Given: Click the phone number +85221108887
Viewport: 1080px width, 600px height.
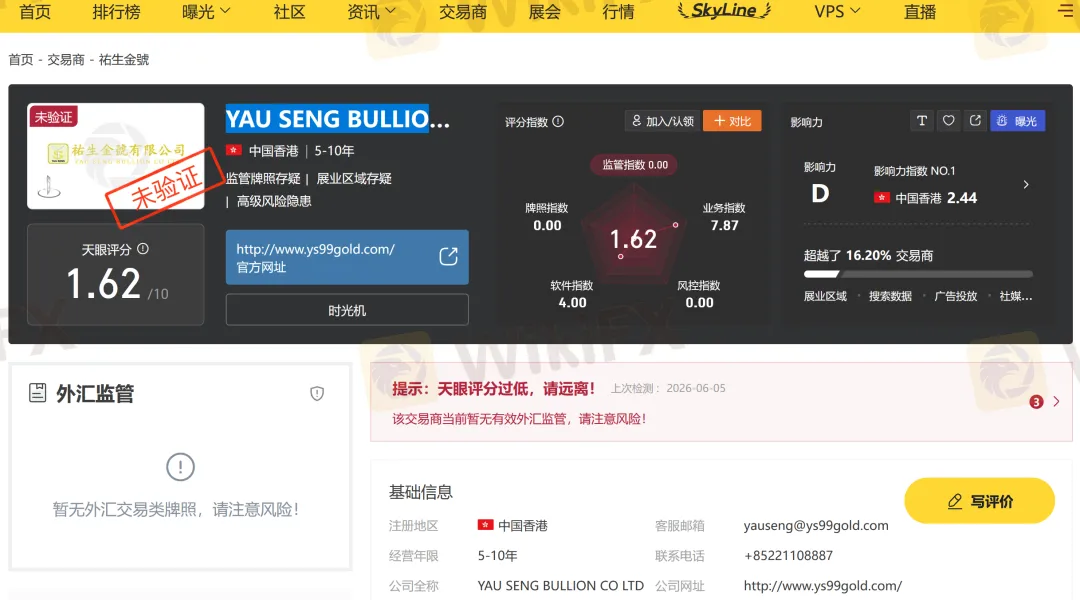Looking at the screenshot, I should click(788, 555).
